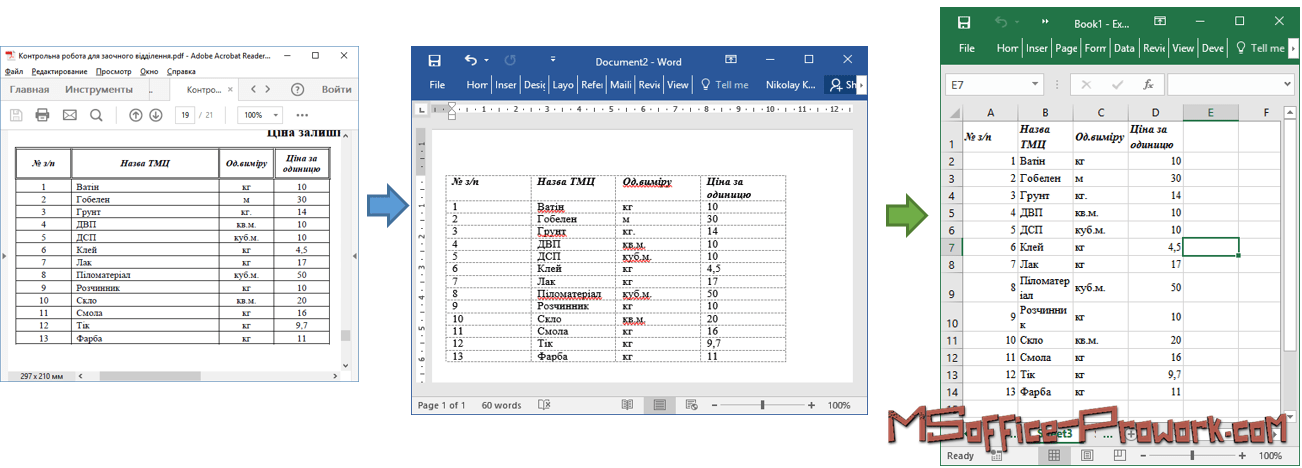Click the zoom-in plus button in Word status bar
The height and width of the screenshot is (468, 1302).
(813, 405)
